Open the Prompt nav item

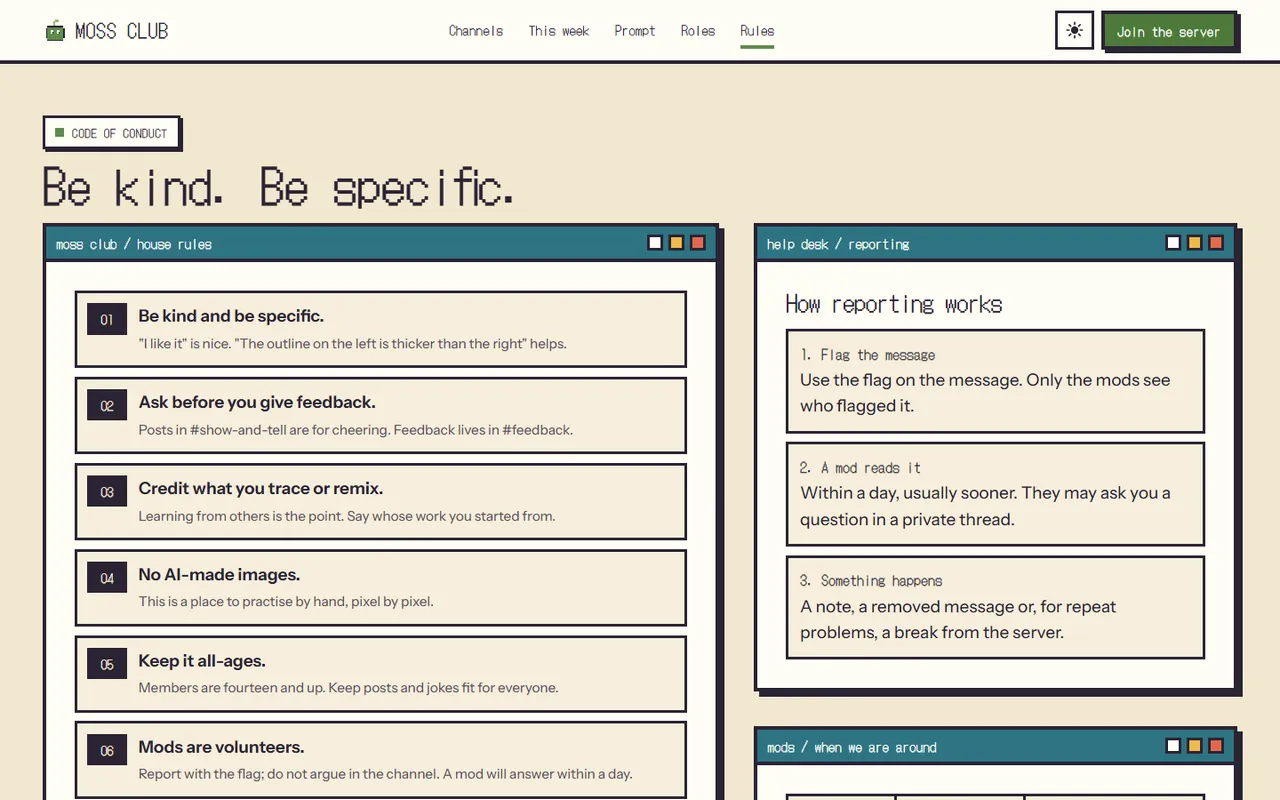(x=635, y=31)
